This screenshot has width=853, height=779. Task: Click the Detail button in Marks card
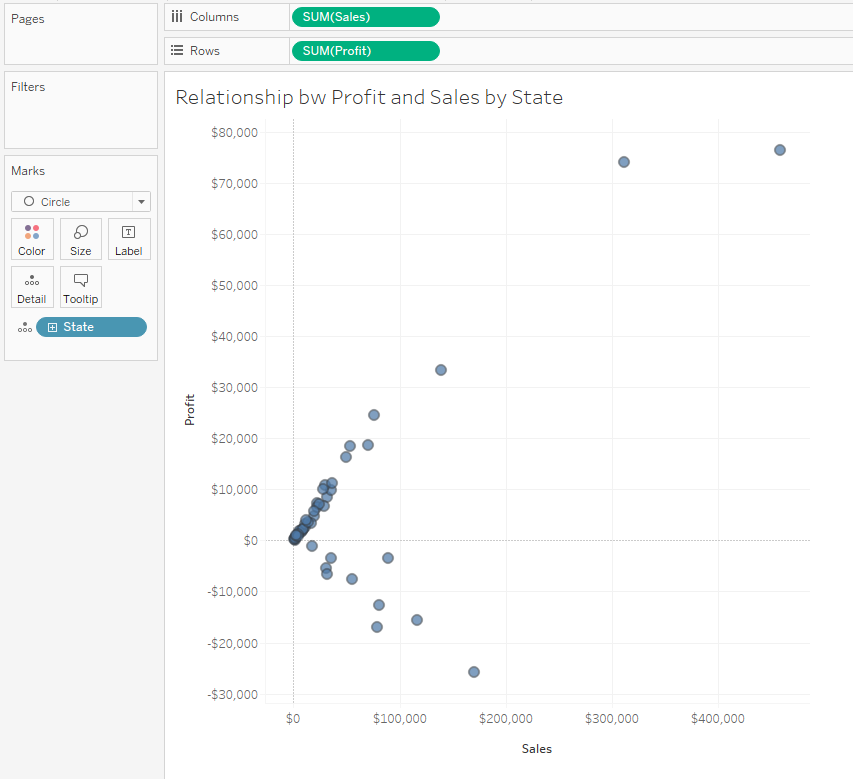(32, 287)
